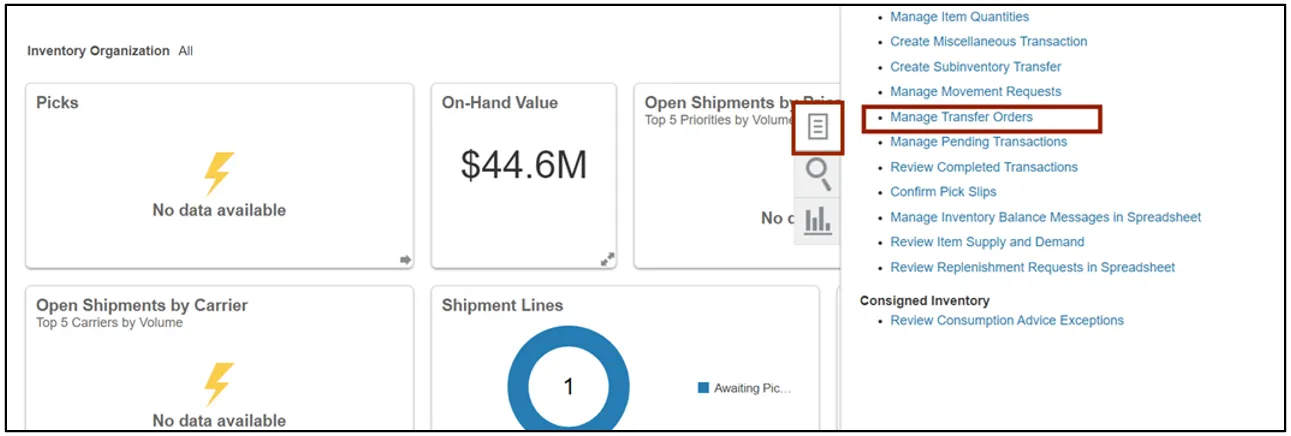Go to Review Completed Transactions
This screenshot has width=1291, height=436.
pyautogui.click(x=983, y=167)
